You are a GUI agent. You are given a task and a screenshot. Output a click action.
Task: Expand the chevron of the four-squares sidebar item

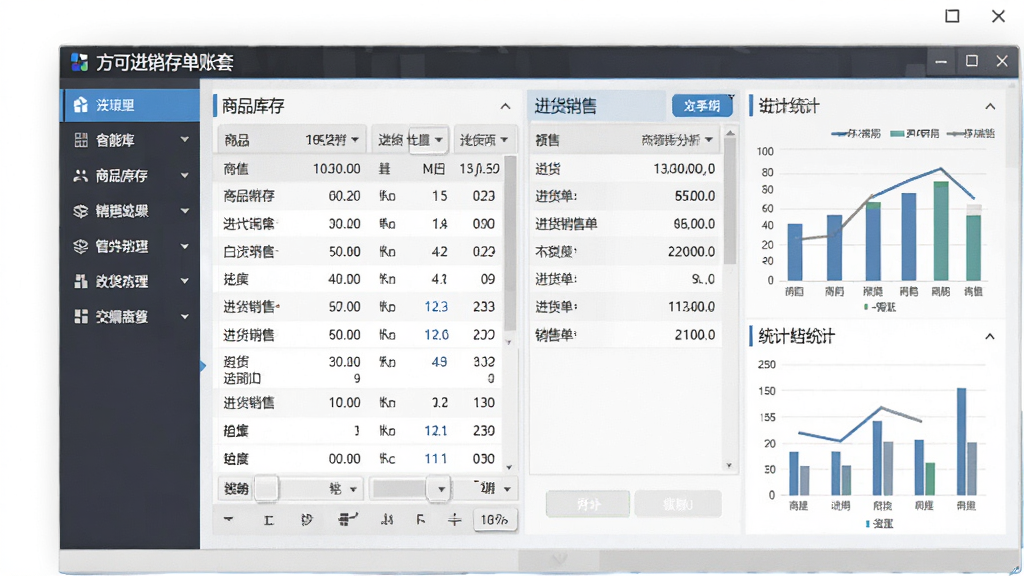pyautogui.click(x=185, y=316)
